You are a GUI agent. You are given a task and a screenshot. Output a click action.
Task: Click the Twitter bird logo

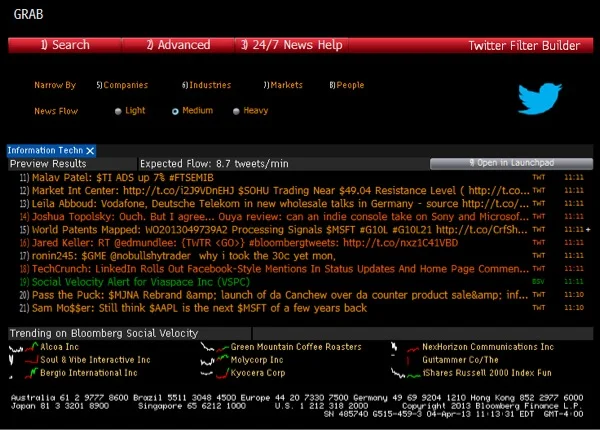(x=540, y=98)
